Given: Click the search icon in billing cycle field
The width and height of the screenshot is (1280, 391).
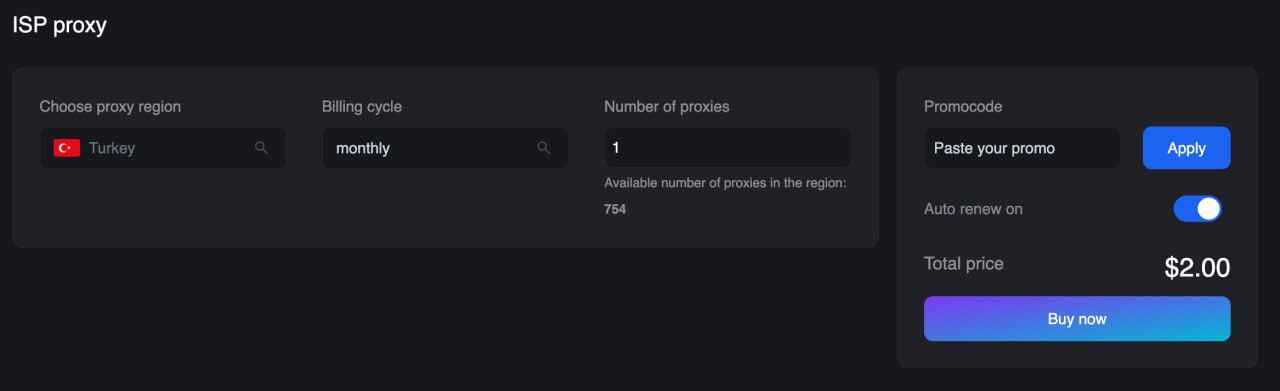Looking at the screenshot, I should tap(544, 148).
